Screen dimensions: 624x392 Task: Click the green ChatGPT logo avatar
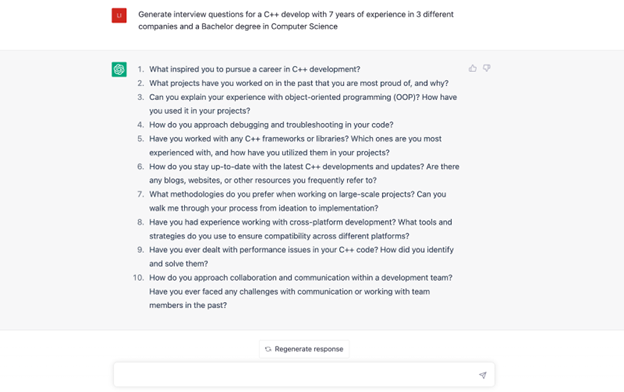(x=119, y=69)
